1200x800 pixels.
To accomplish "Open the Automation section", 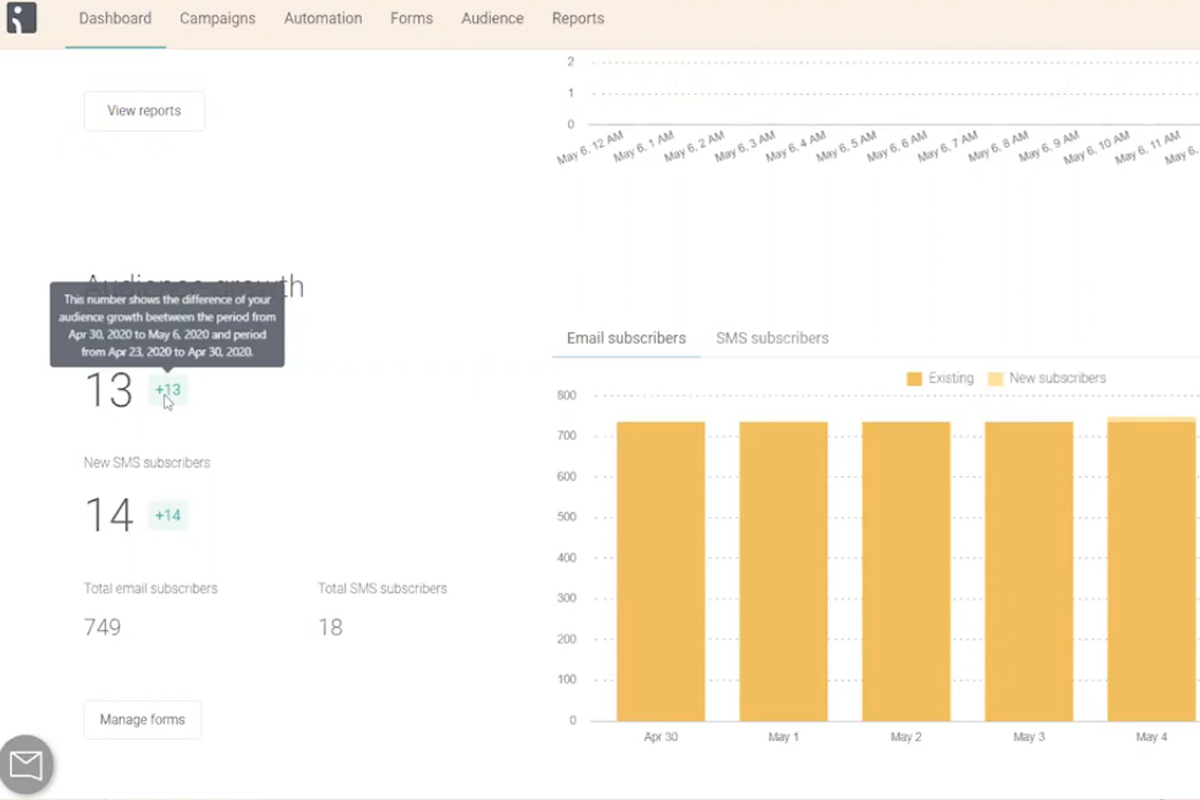I will click(x=323, y=18).
